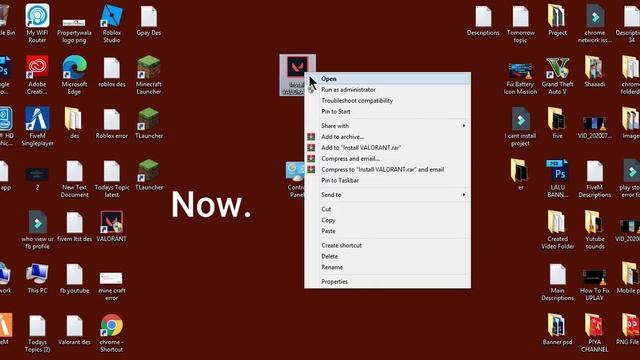
Task: Open Yutube sounds folder
Action: click(x=595, y=222)
